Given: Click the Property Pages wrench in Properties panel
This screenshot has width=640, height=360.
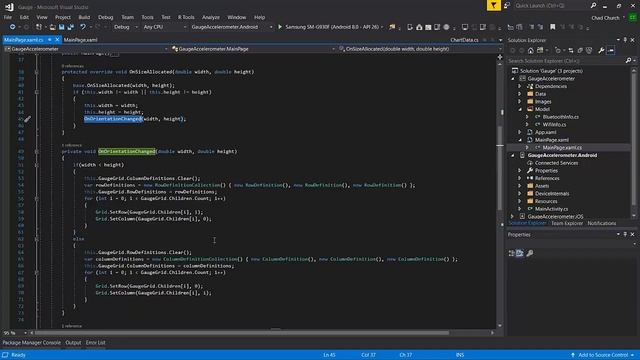Looking at the screenshot, I should pyautogui.click(x=530, y=253).
